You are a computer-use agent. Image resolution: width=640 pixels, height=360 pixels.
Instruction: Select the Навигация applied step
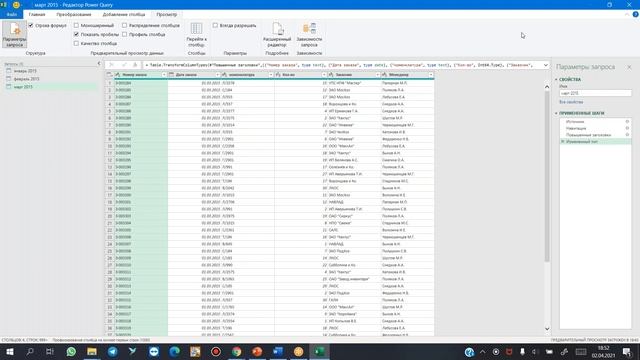[576, 128]
